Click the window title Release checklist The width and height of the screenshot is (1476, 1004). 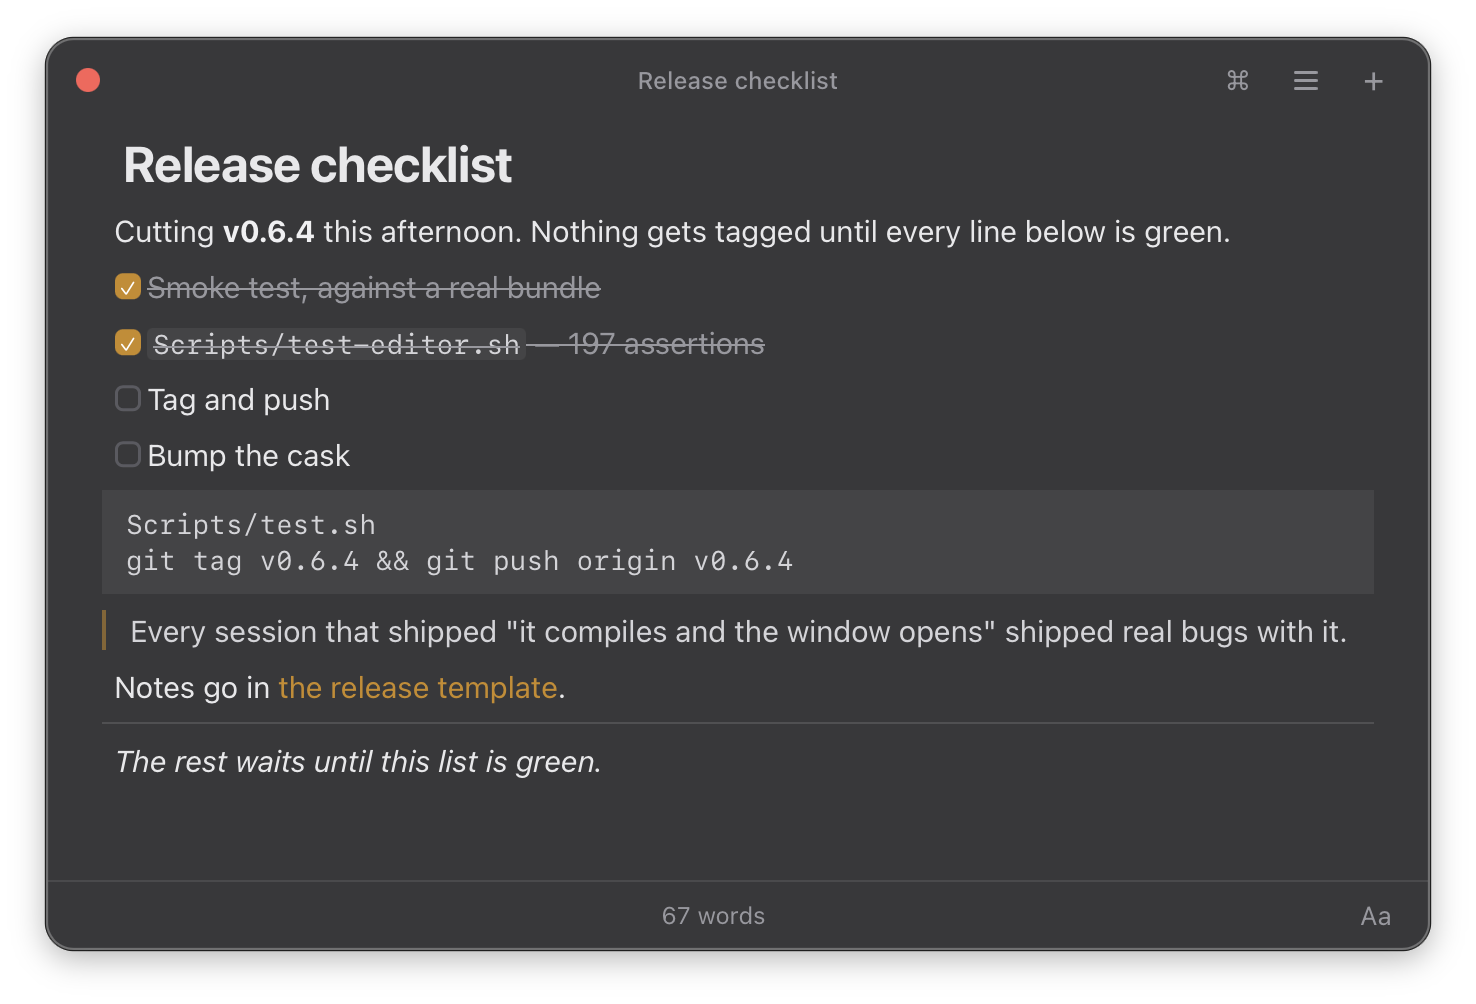[x=738, y=81]
